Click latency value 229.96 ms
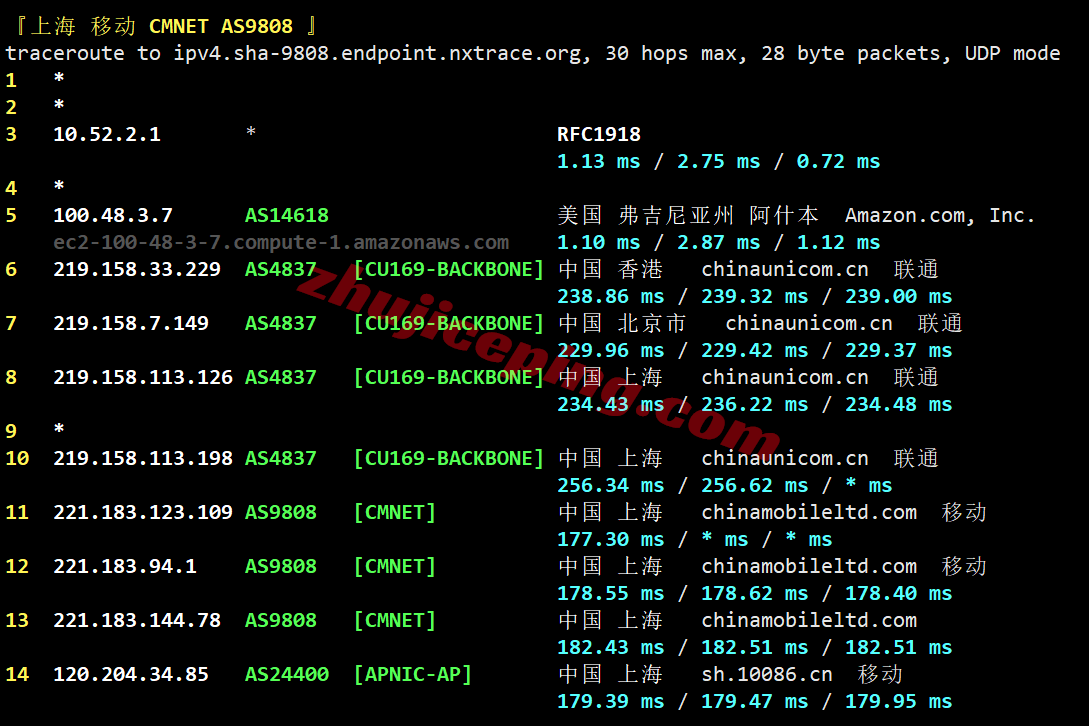This screenshot has height=726, width=1089. tap(610, 351)
